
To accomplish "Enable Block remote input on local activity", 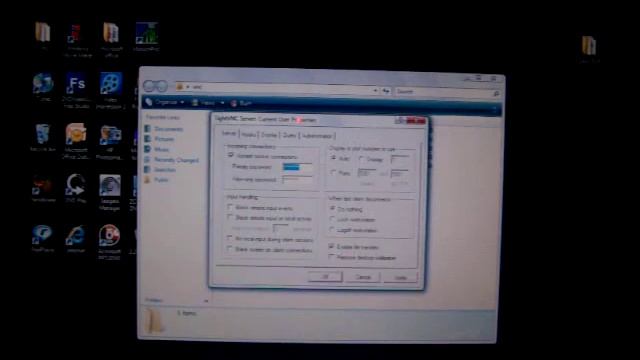I will (x=231, y=218).
